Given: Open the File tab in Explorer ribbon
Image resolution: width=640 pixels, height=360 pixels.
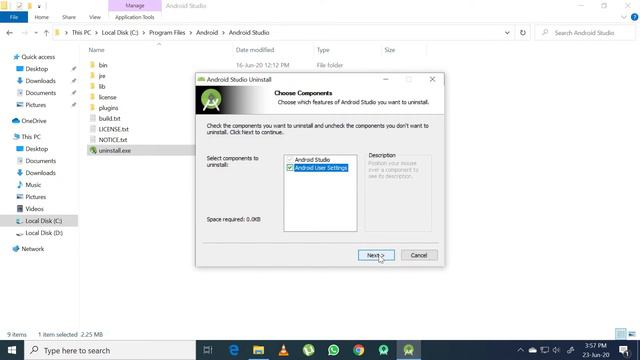Looking at the screenshot, I should pyautogui.click(x=14, y=17).
